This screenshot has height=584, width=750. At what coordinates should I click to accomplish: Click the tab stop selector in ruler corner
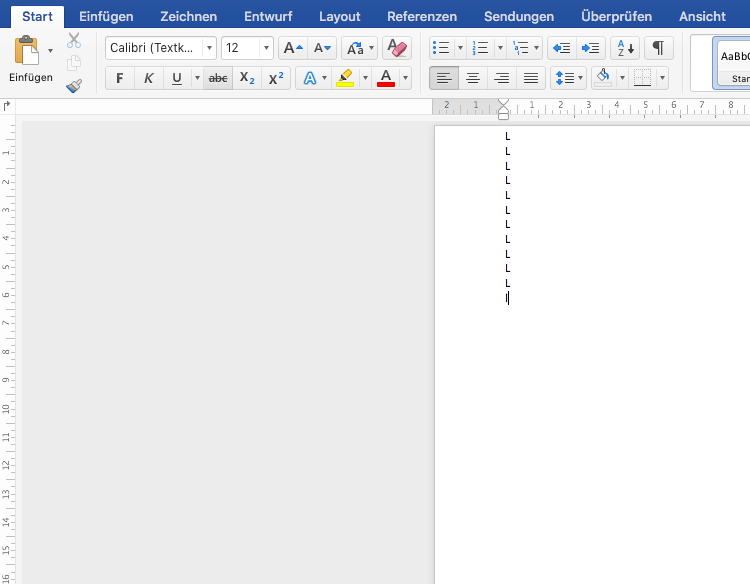pyautogui.click(x=7, y=106)
